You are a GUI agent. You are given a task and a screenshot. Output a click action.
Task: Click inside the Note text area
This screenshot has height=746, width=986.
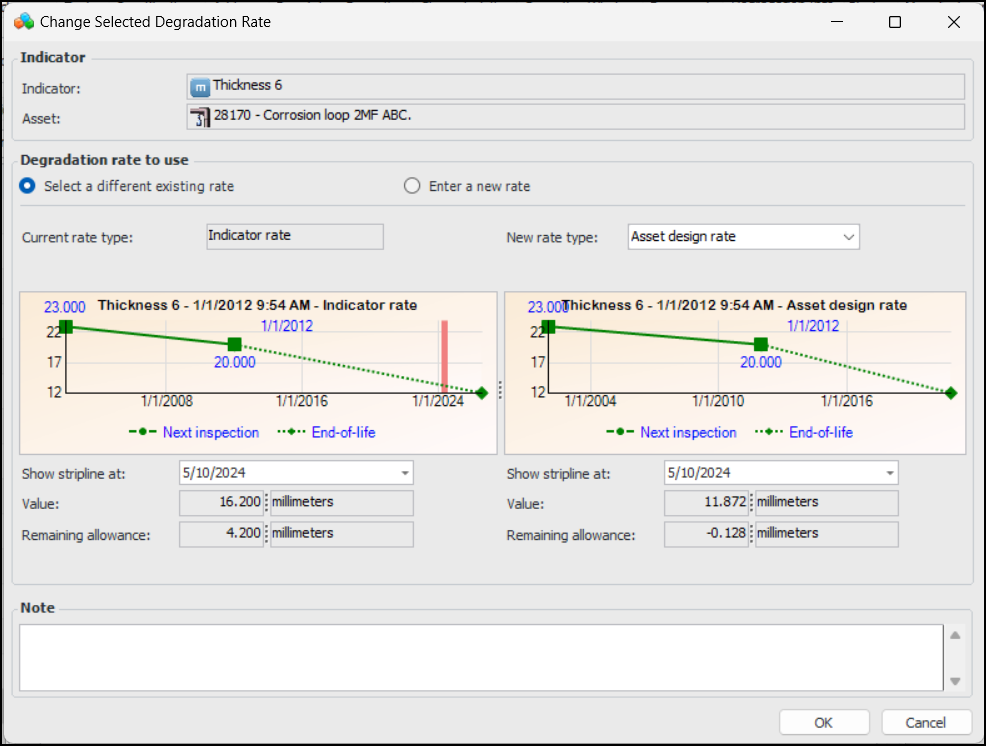[480, 657]
